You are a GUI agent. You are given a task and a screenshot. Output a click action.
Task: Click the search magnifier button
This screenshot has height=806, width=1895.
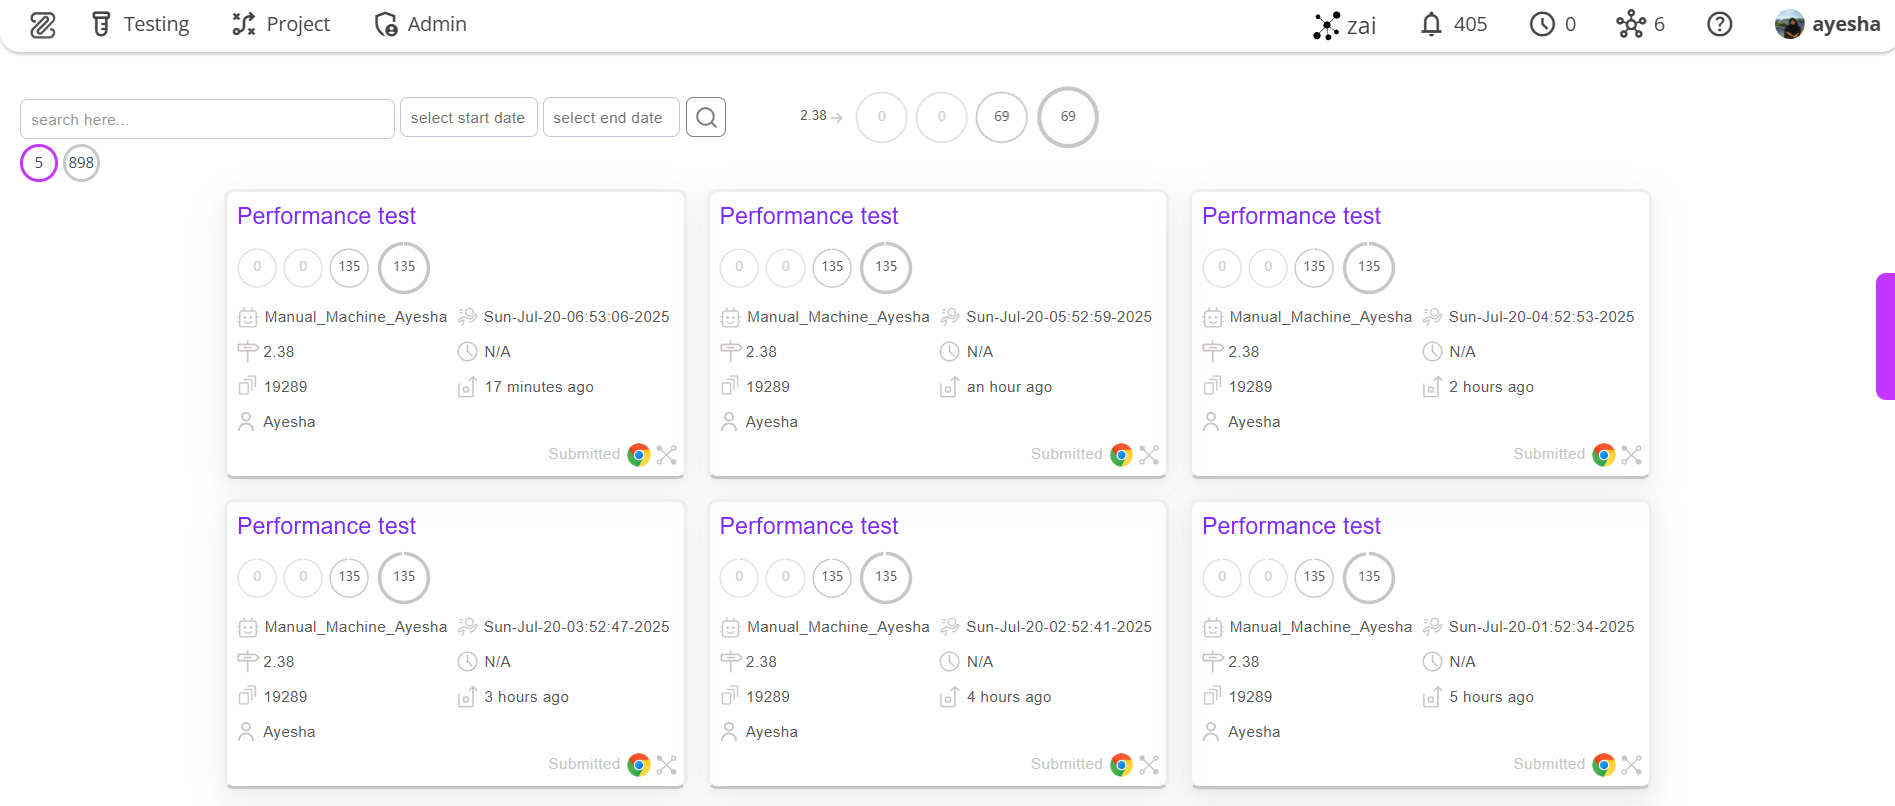[x=705, y=118]
